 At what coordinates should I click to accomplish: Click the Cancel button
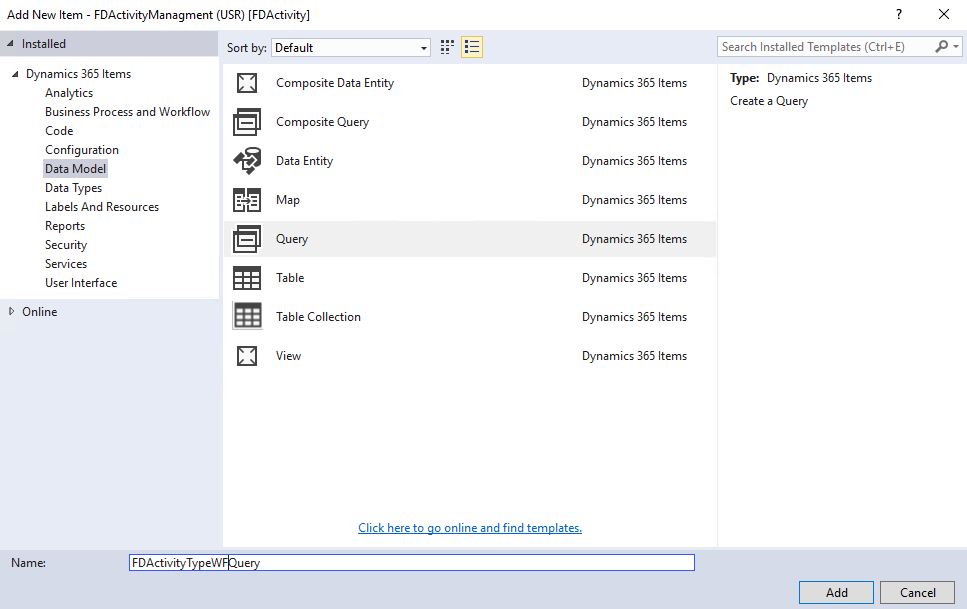[918, 592]
